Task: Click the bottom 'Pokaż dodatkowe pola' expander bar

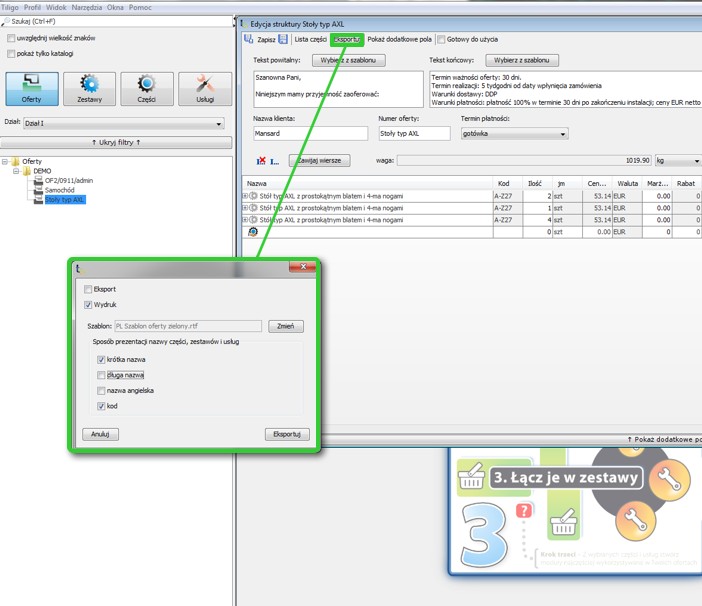Action: (512, 440)
